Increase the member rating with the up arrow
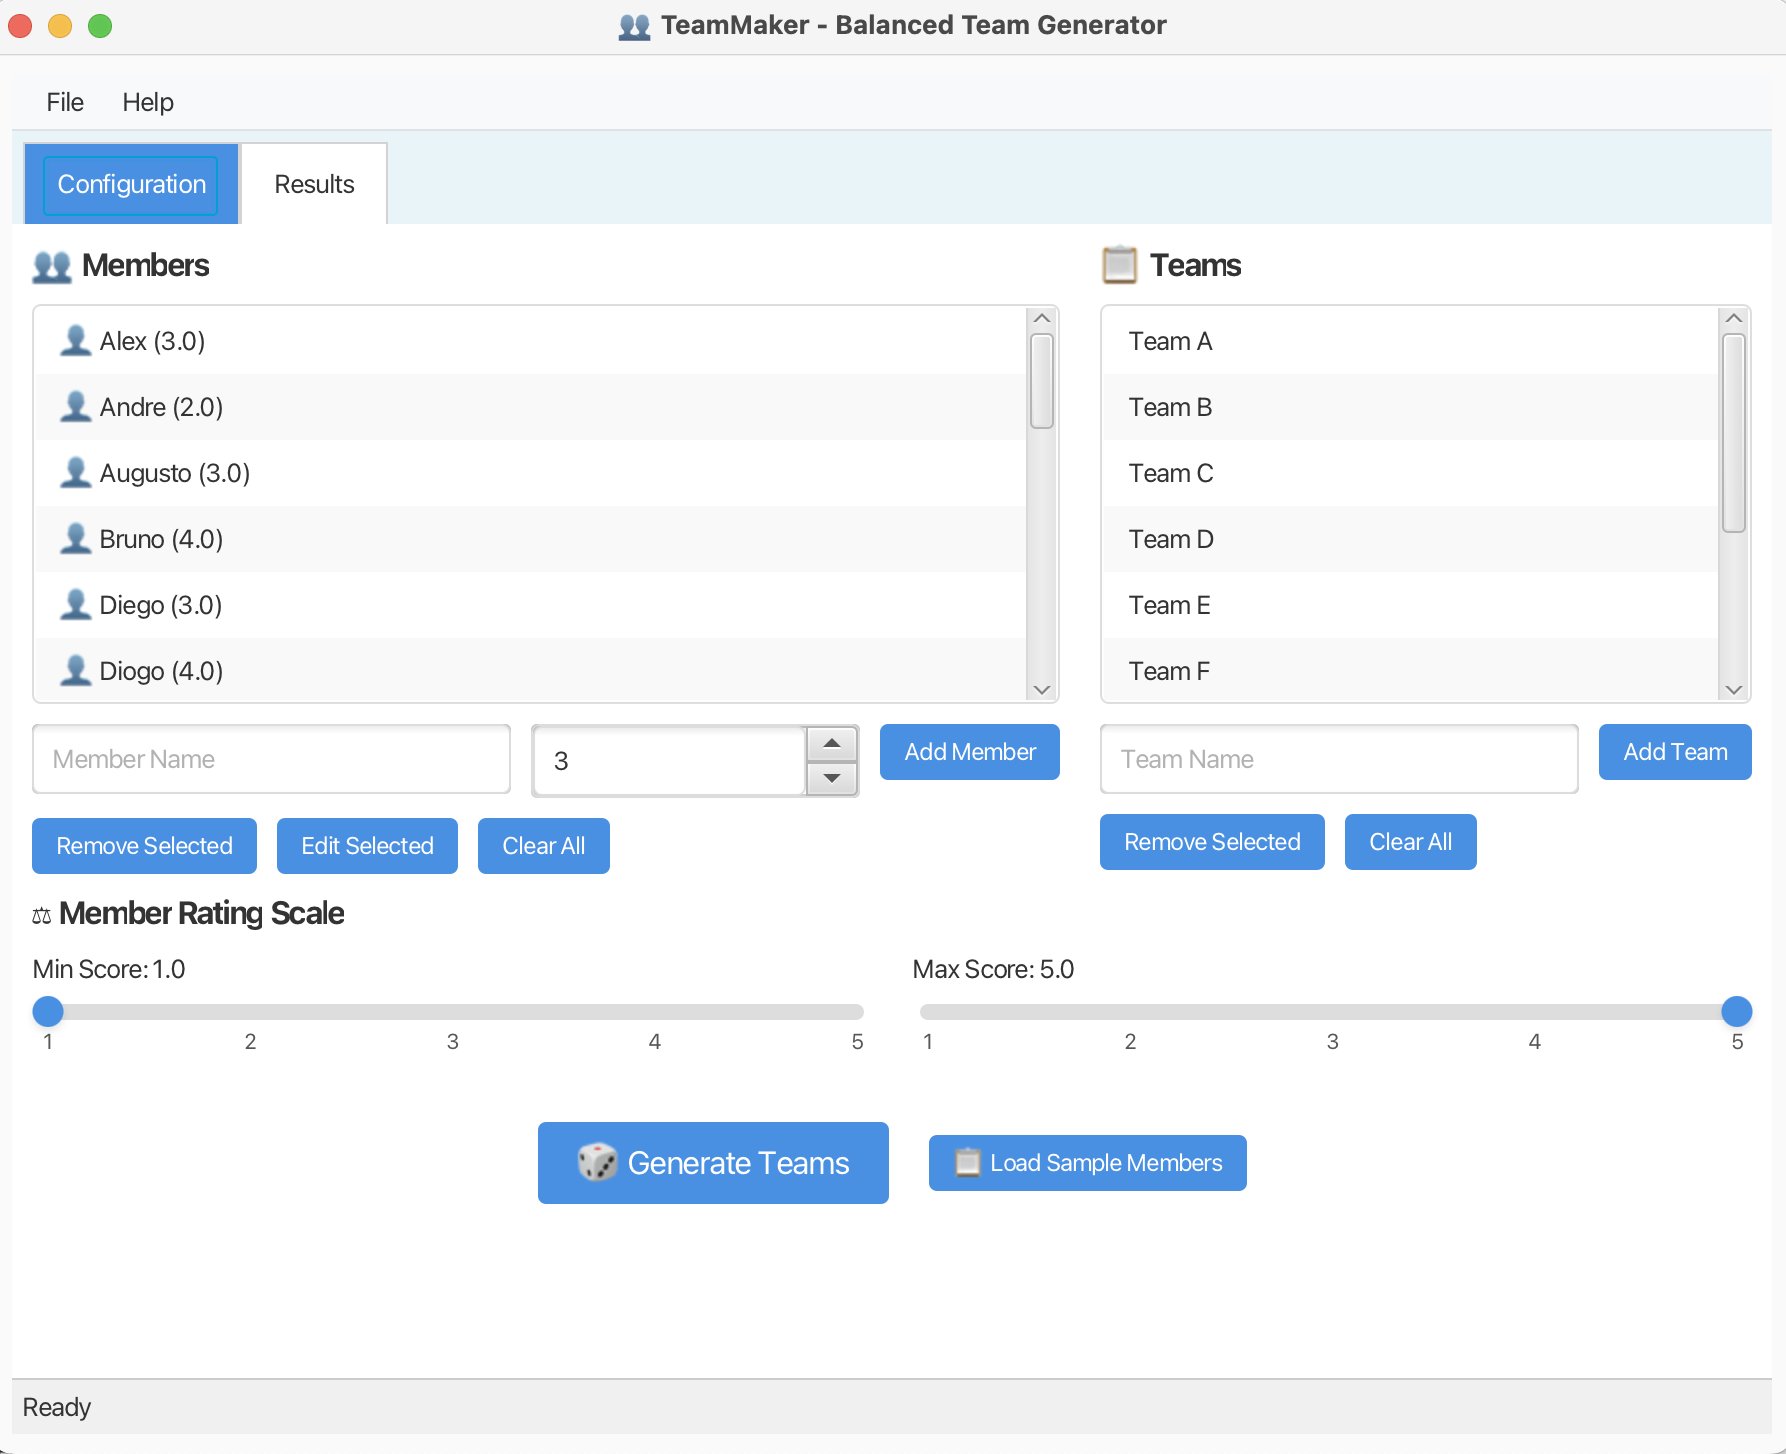The height and width of the screenshot is (1454, 1786). pos(832,743)
